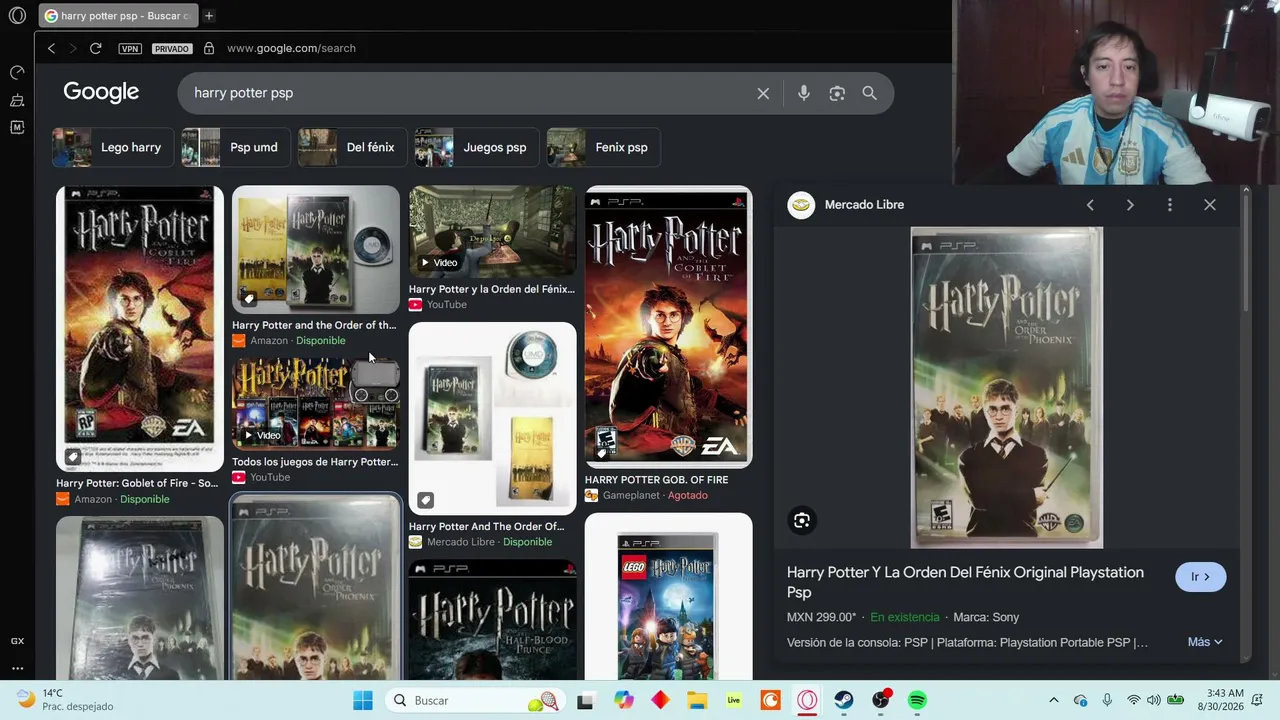The height and width of the screenshot is (720, 1280).
Task: Open the Windows Start menu
Action: (363, 700)
